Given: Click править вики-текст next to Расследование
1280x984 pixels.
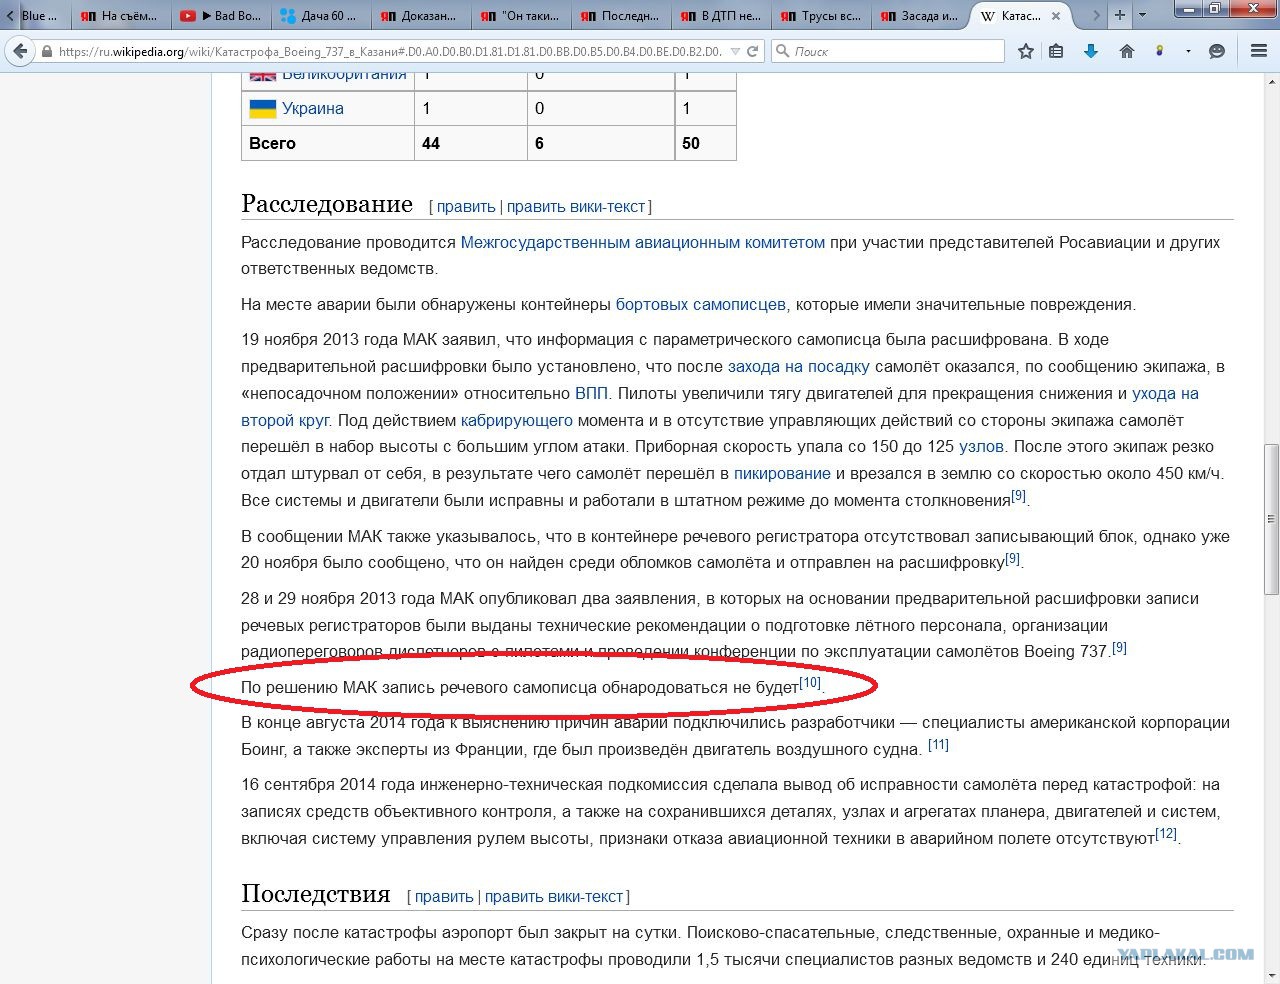Looking at the screenshot, I should [x=576, y=206].
